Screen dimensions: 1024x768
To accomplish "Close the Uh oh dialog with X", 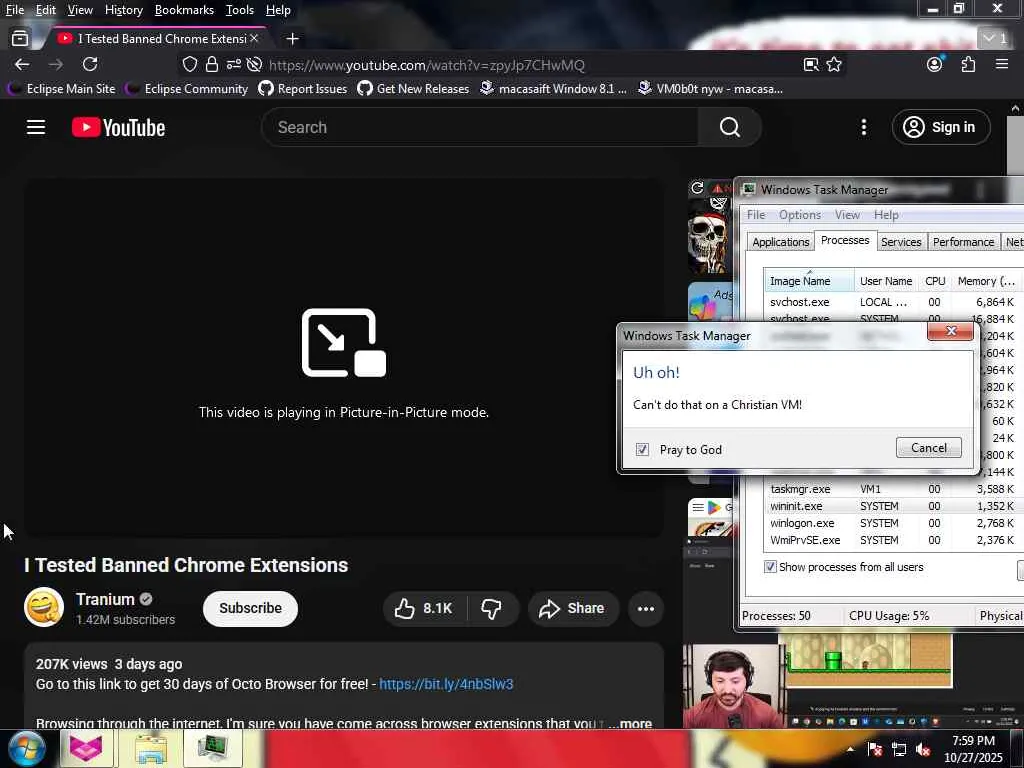I will (x=951, y=331).
